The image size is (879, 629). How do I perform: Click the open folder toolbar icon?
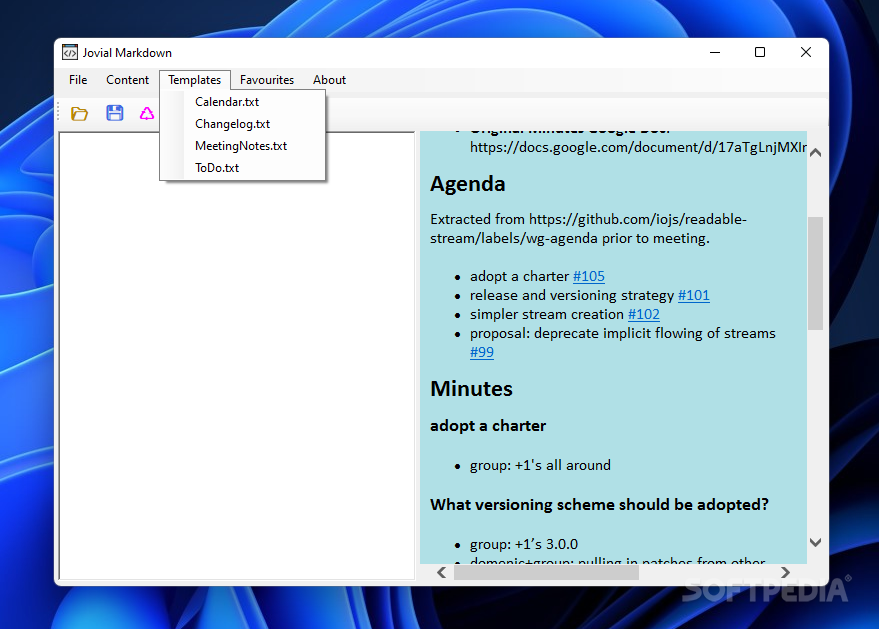click(x=79, y=114)
